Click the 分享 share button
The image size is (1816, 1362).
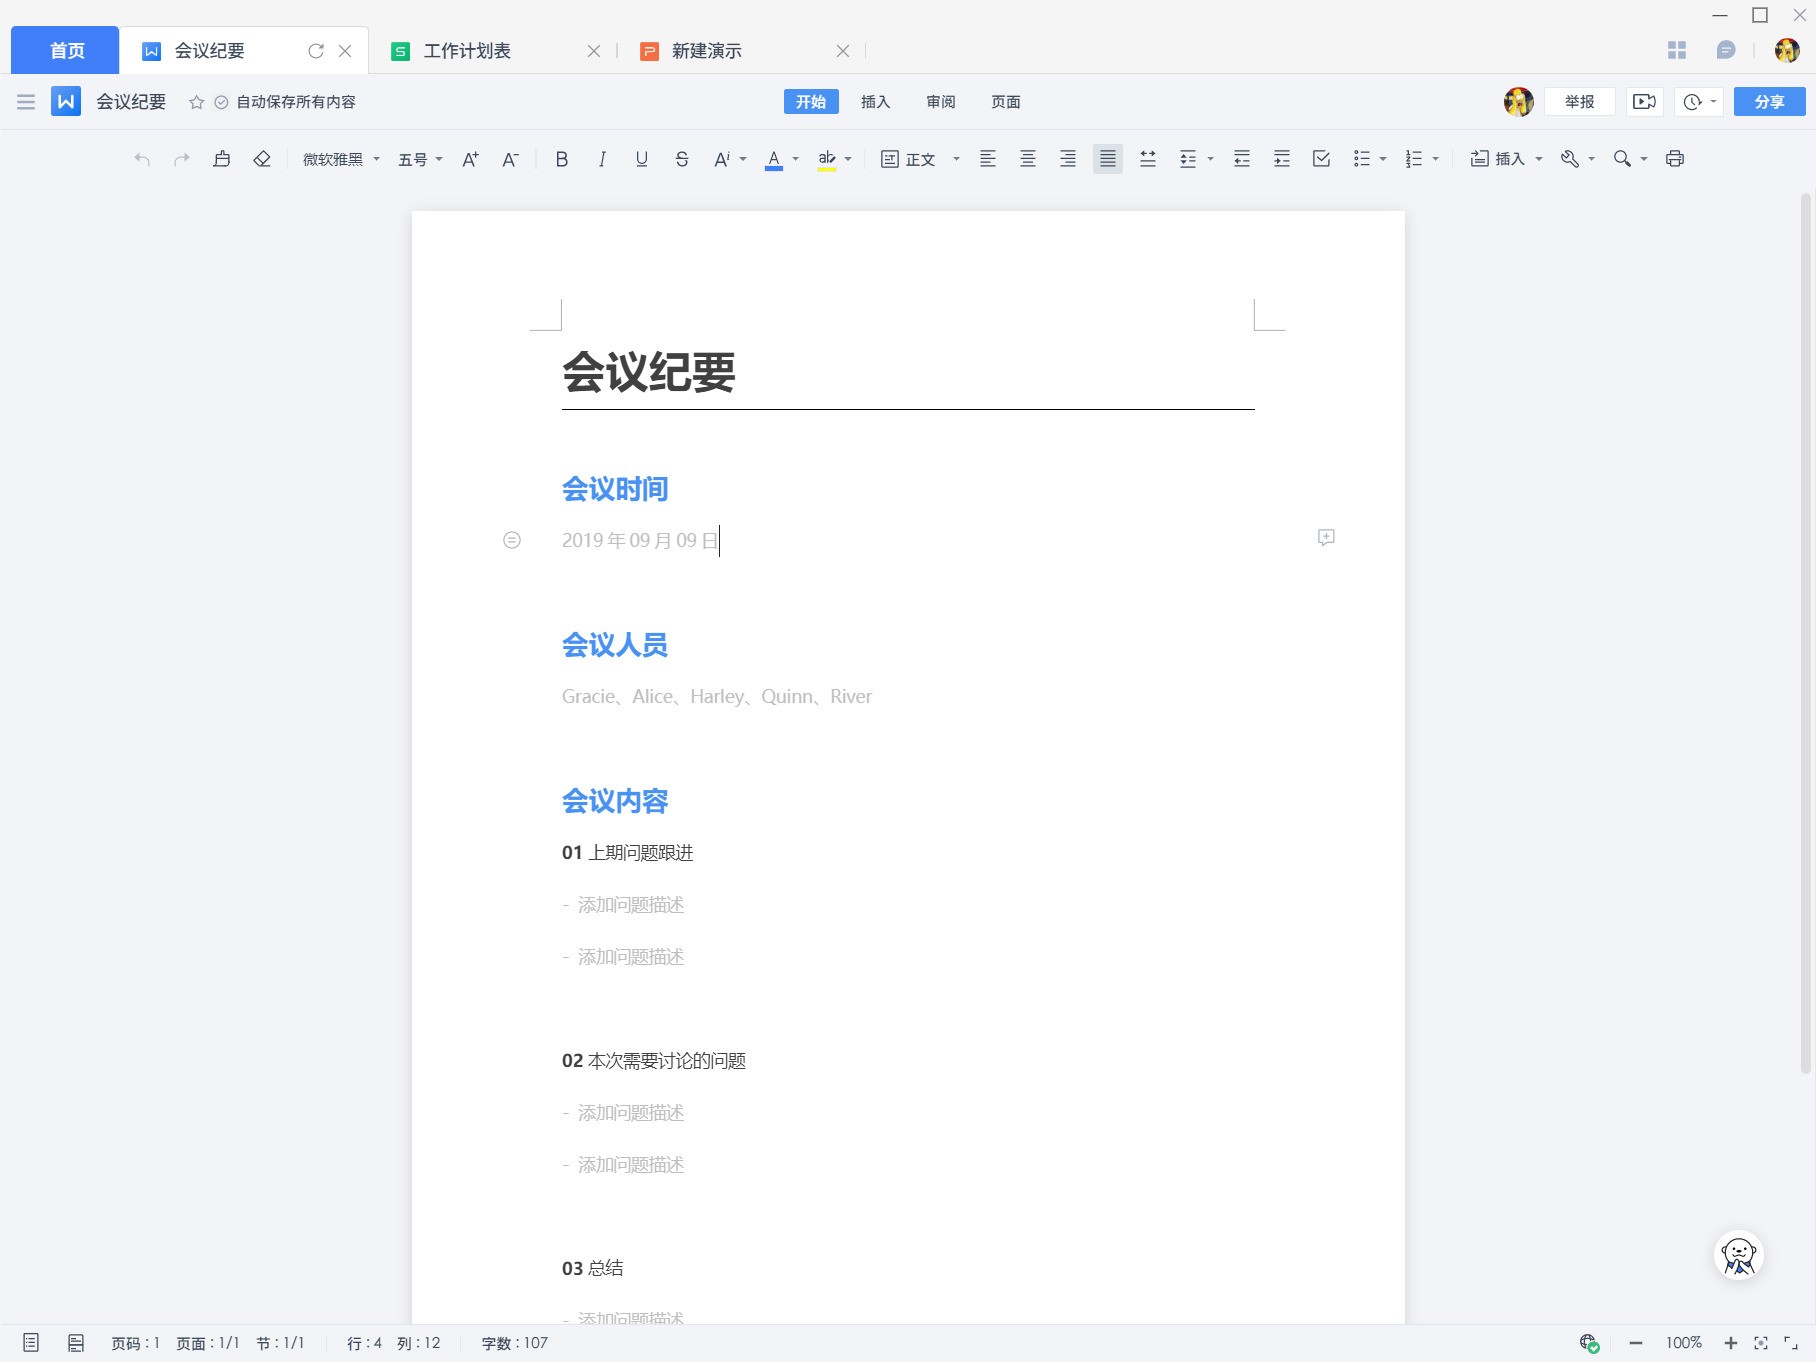pyautogui.click(x=1769, y=102)
